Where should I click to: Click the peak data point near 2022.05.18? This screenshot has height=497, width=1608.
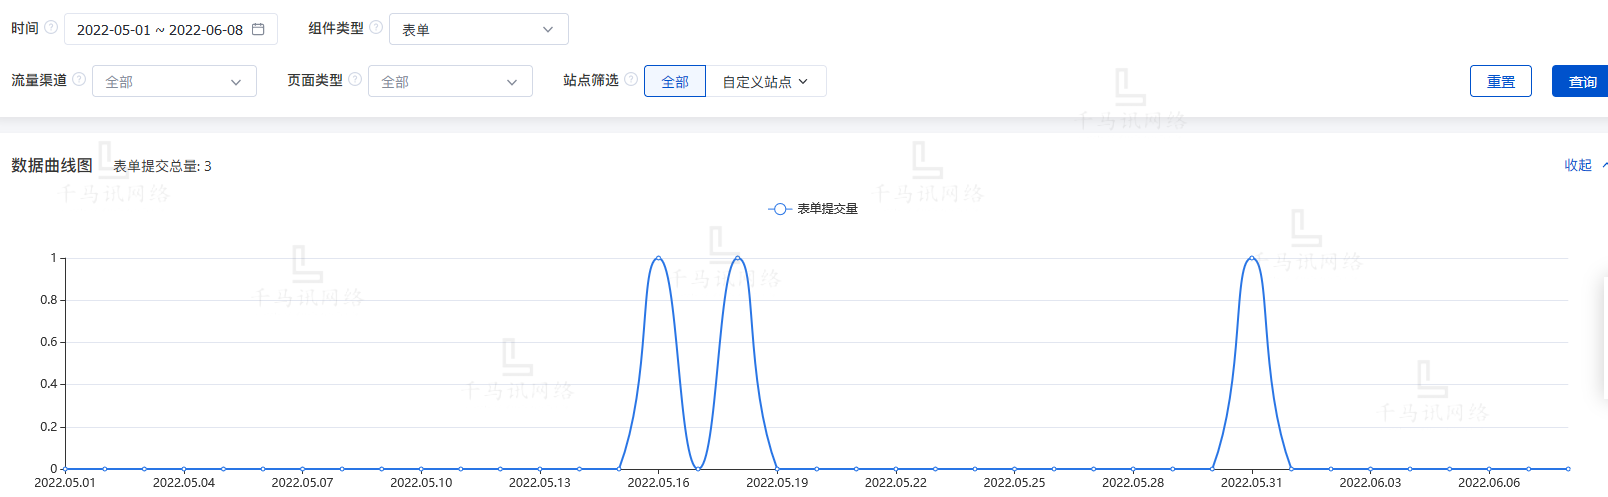[738, 258]
